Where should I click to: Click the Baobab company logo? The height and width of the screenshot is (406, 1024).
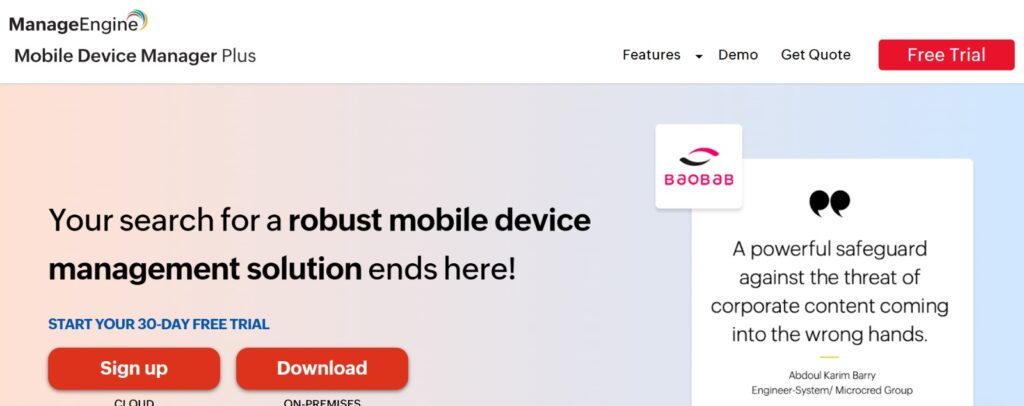coord(699,166)
